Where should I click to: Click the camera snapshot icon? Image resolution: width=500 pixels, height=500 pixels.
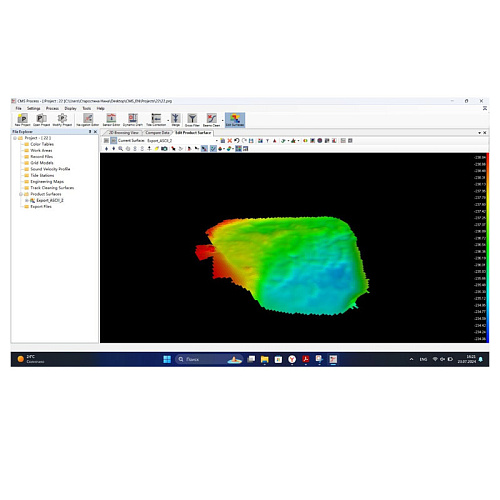click(x=164, y=149)
